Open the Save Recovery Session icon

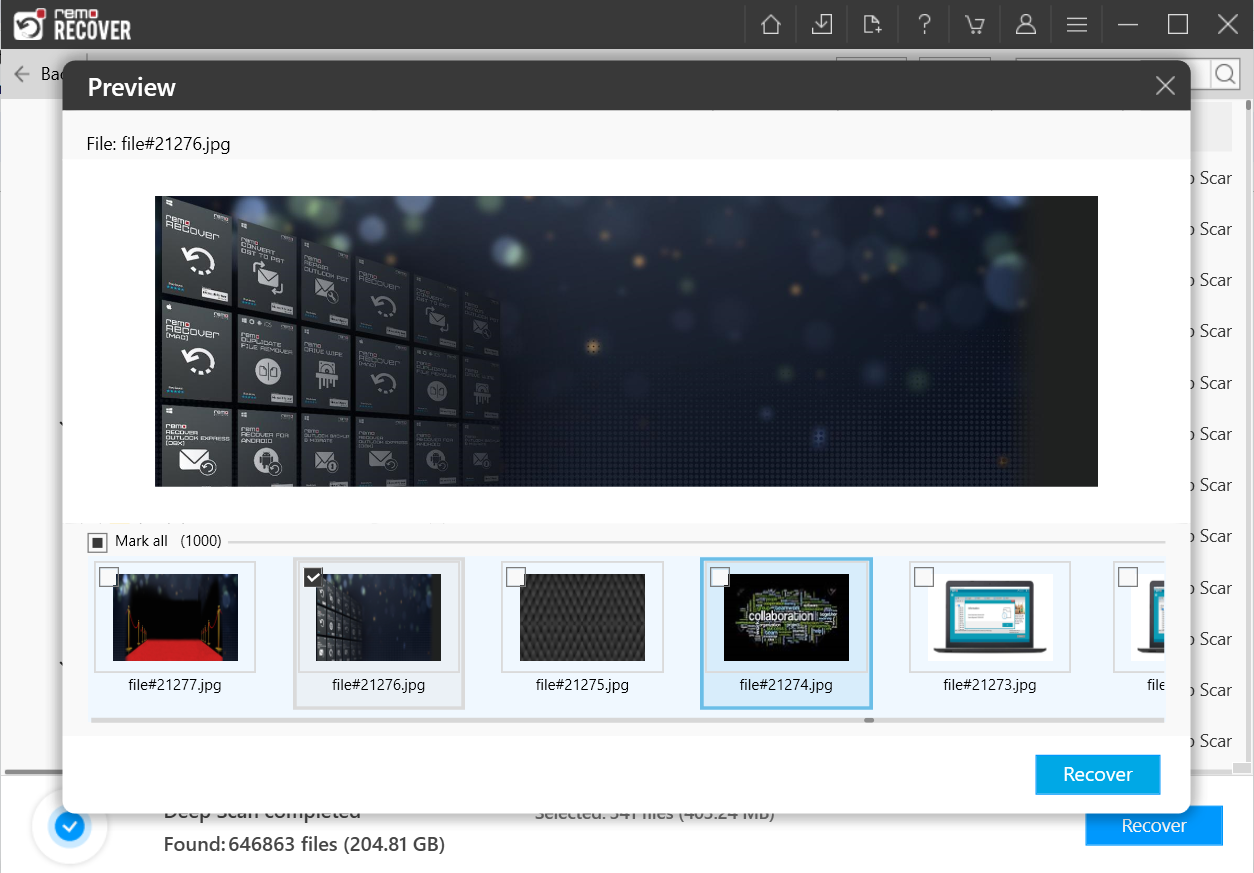tap(822, 24)
